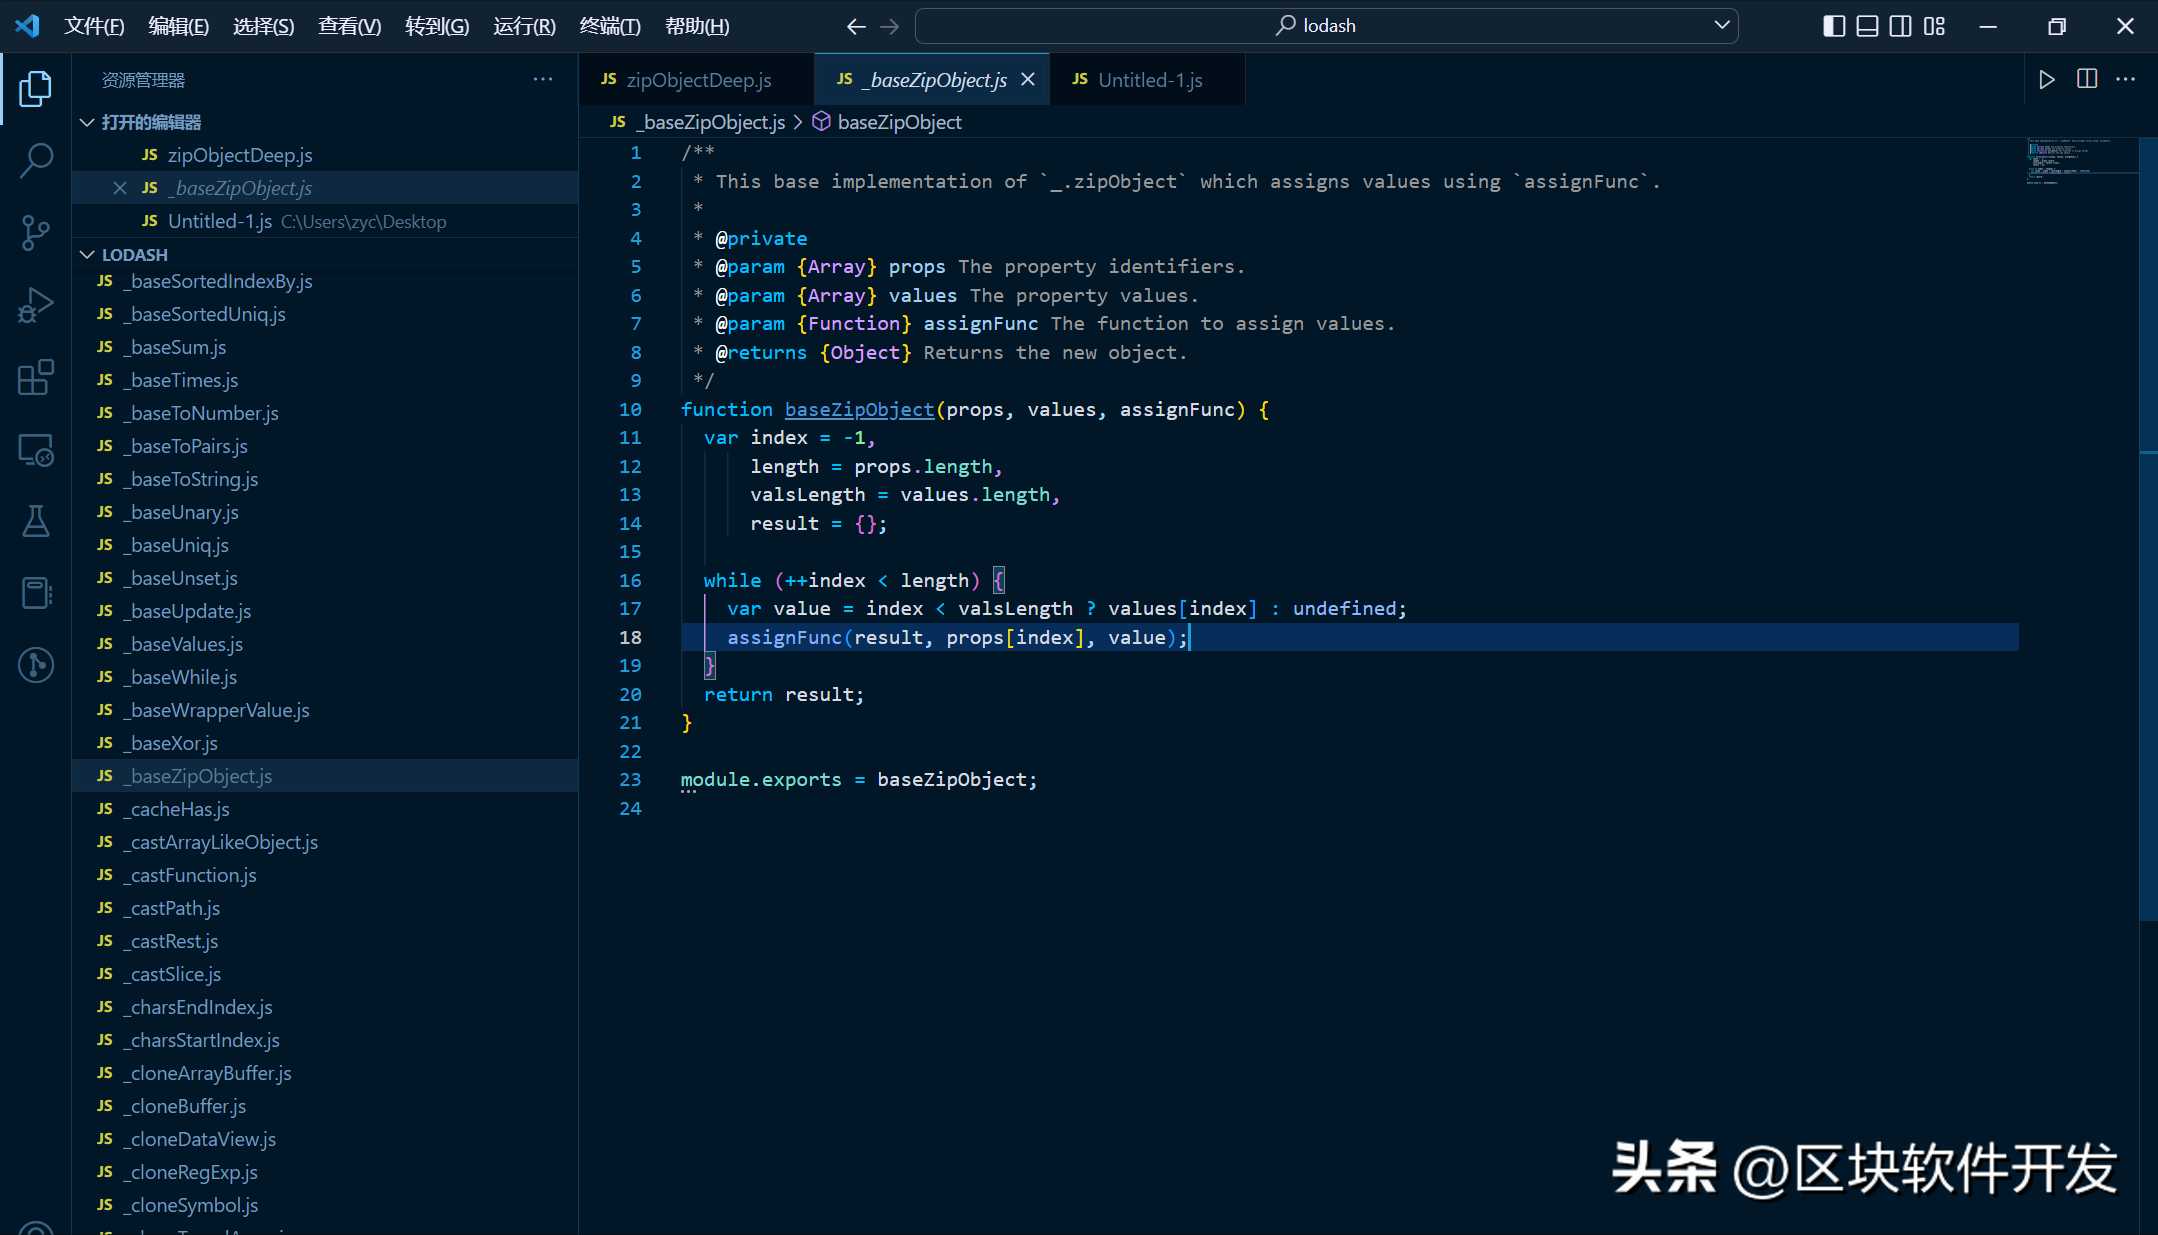Open the Explorer view in activity bar
This screenshot has height=1235, width=2158.
[x=35, y=89]
